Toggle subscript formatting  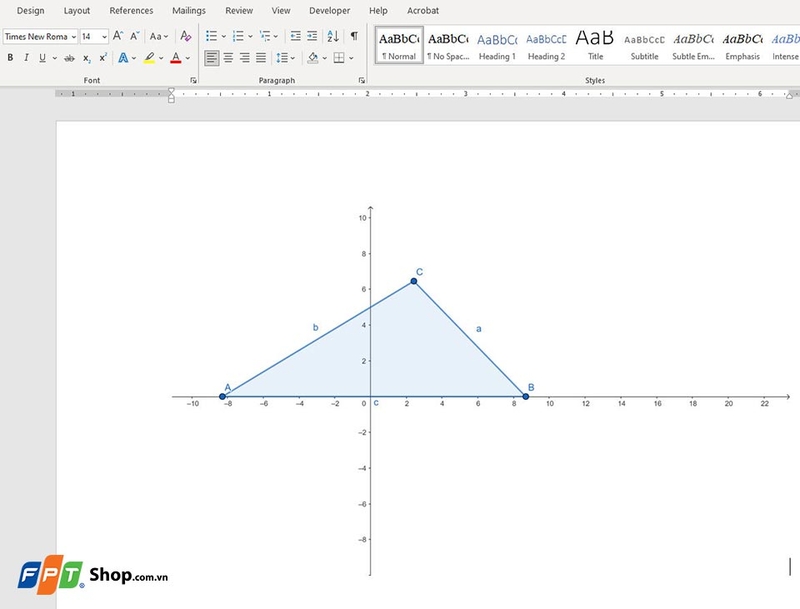(x=87, y=58)
